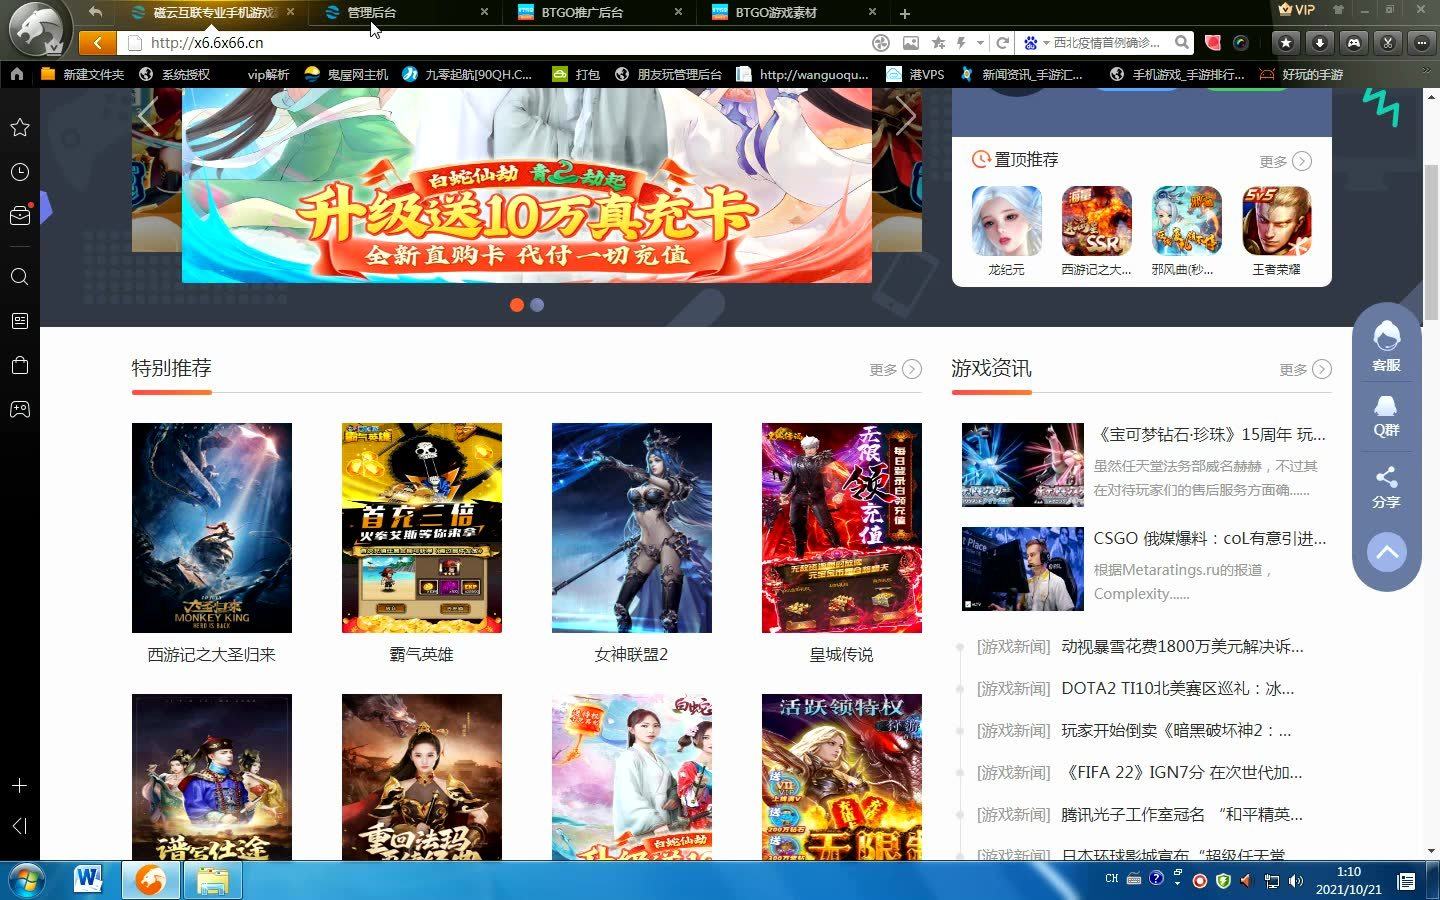Collapse the left sidebar panel

tap(19, 825)
